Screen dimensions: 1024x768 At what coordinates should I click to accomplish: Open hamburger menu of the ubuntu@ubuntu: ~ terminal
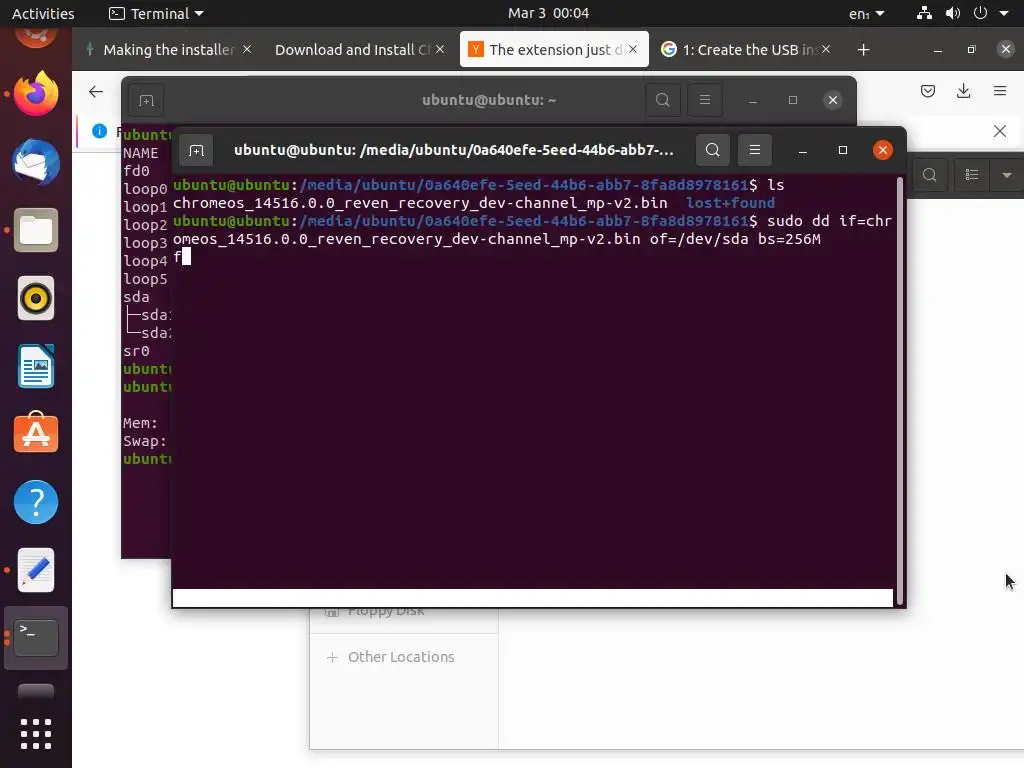[705, 100]
